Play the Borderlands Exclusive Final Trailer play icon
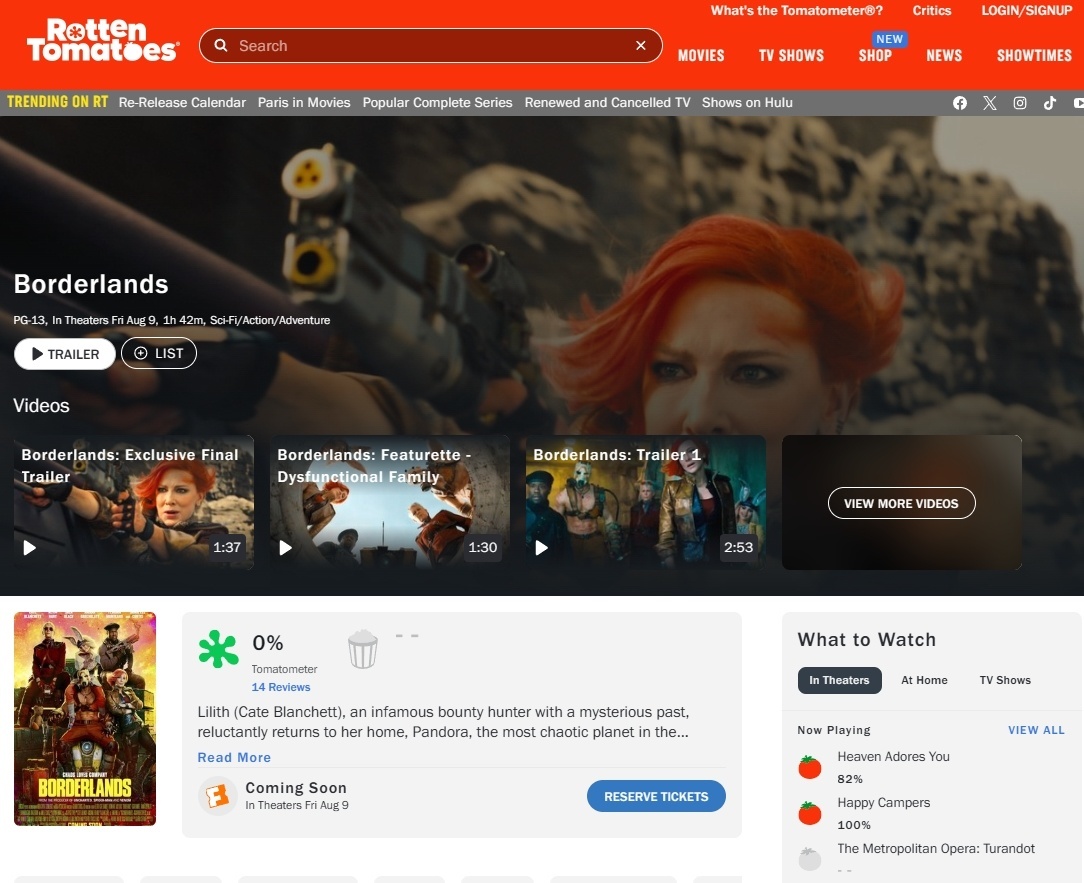Viewport: 1084px width, 883px height. 30,548
